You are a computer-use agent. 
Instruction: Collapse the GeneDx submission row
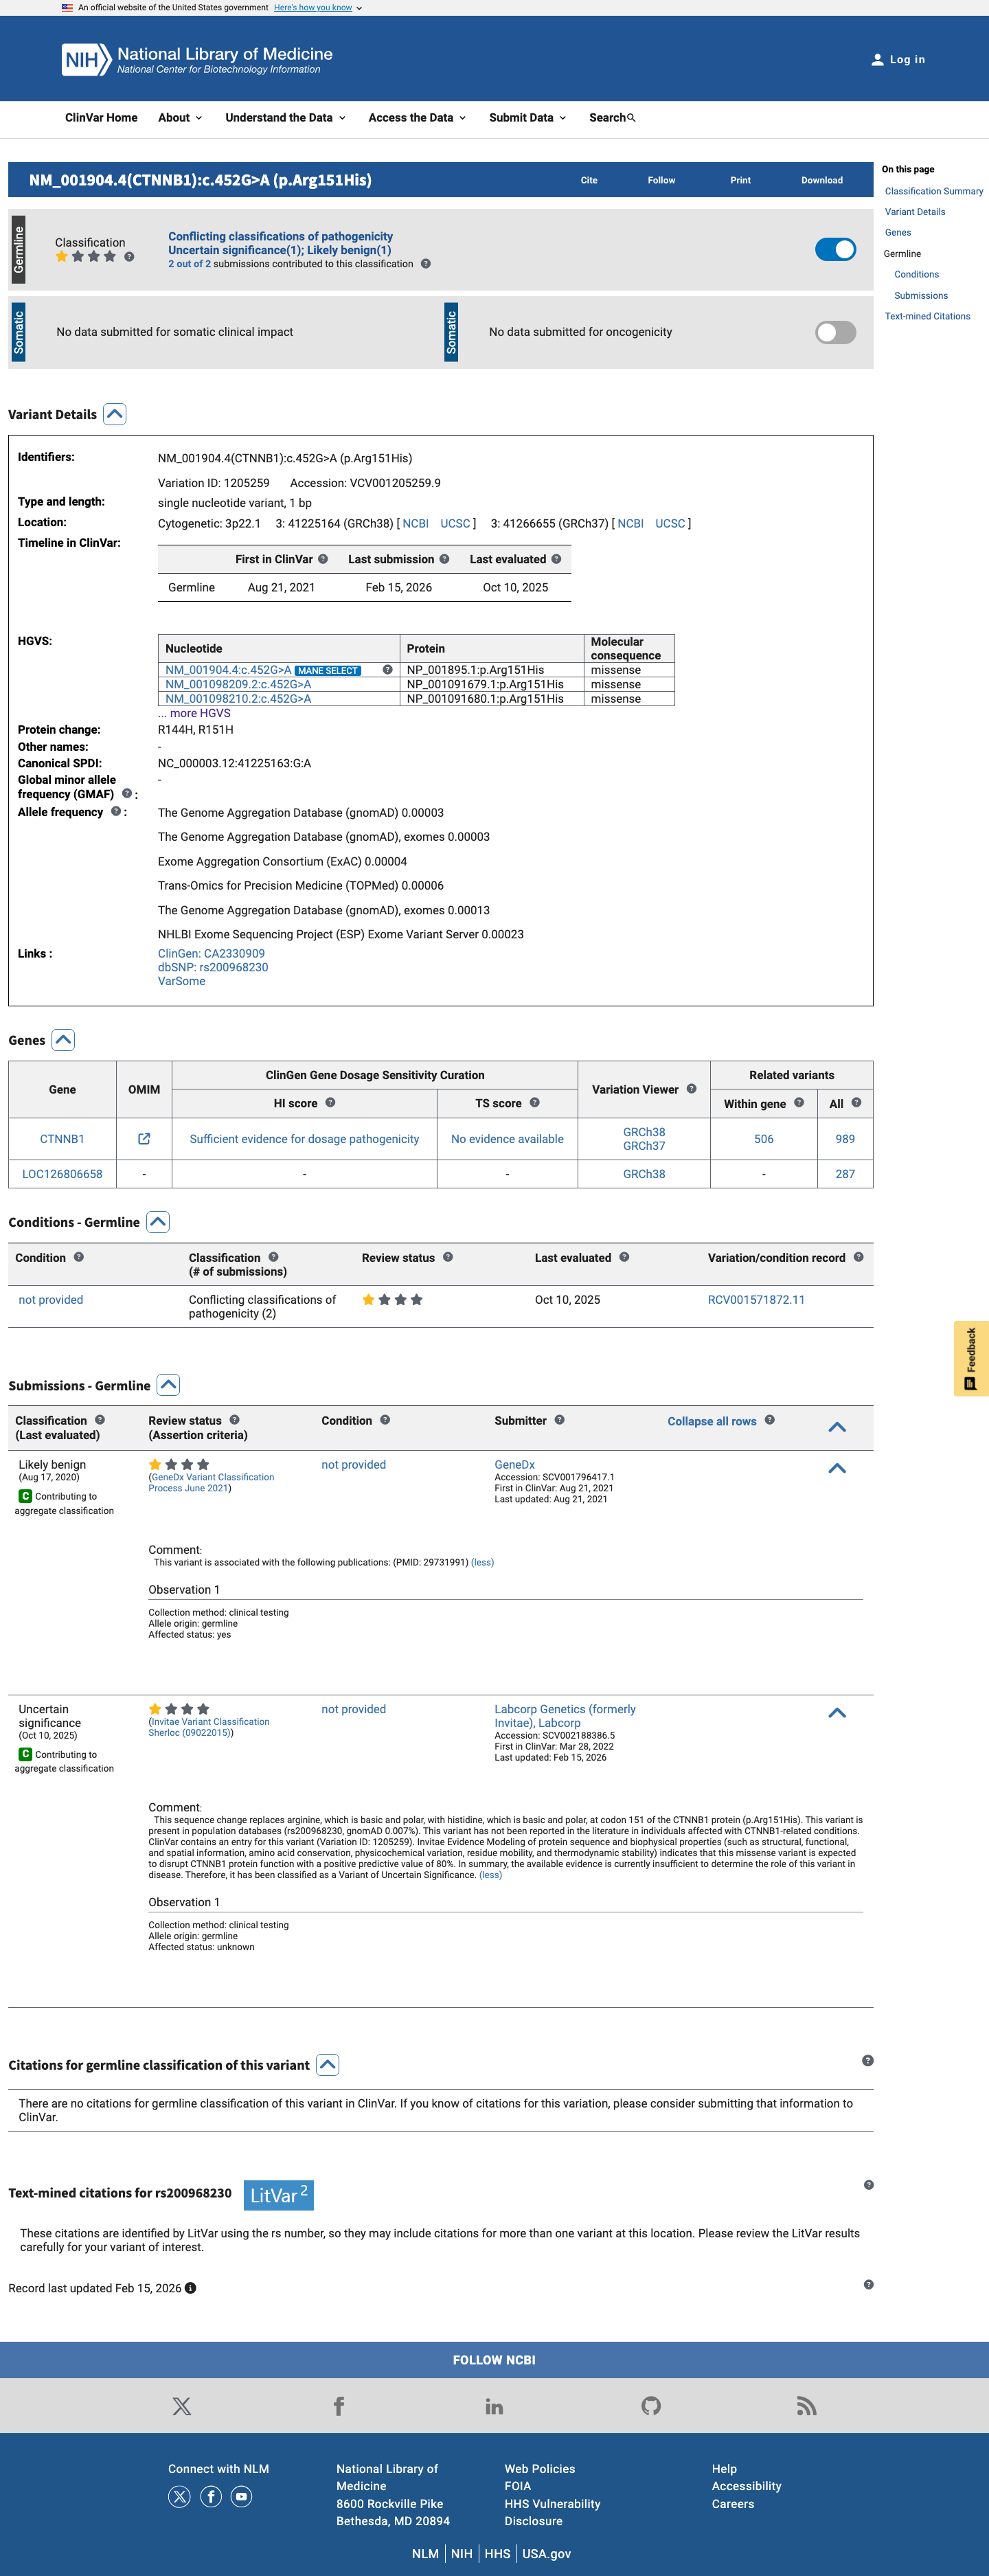tap(837, 1468)
